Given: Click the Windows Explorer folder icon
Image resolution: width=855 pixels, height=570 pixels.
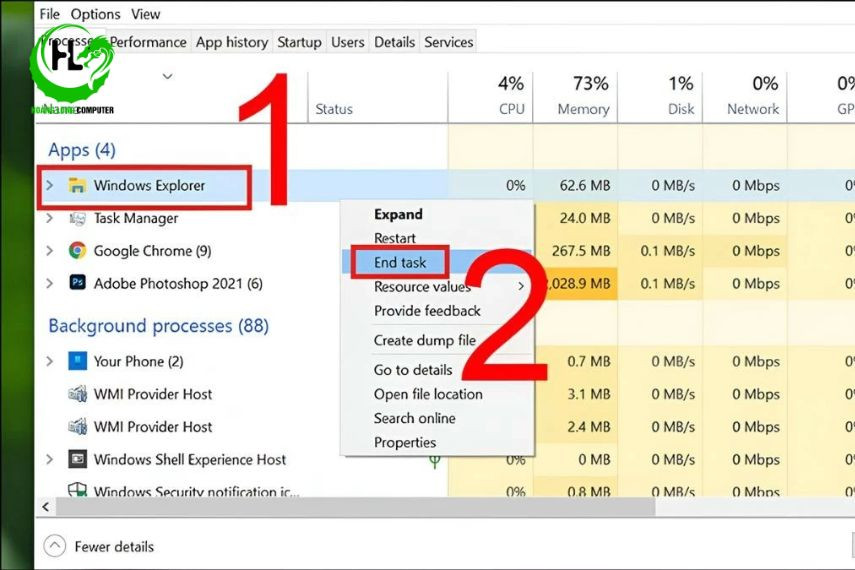Looking at the screenshot, I should pyautogui.click(x=77, y=185).
